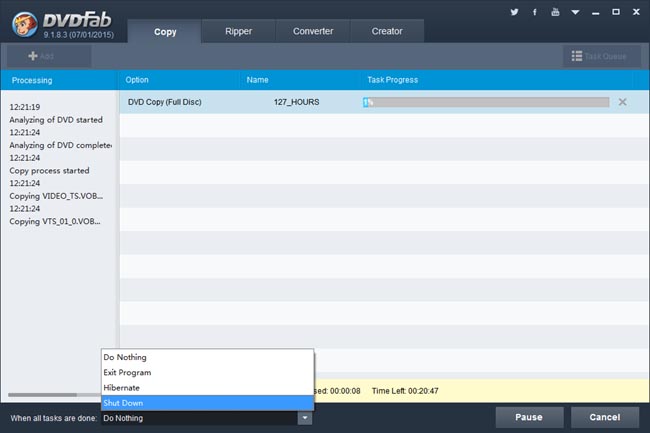Cancel the copy task
650x433 pixels.
(x=604, y=417)
